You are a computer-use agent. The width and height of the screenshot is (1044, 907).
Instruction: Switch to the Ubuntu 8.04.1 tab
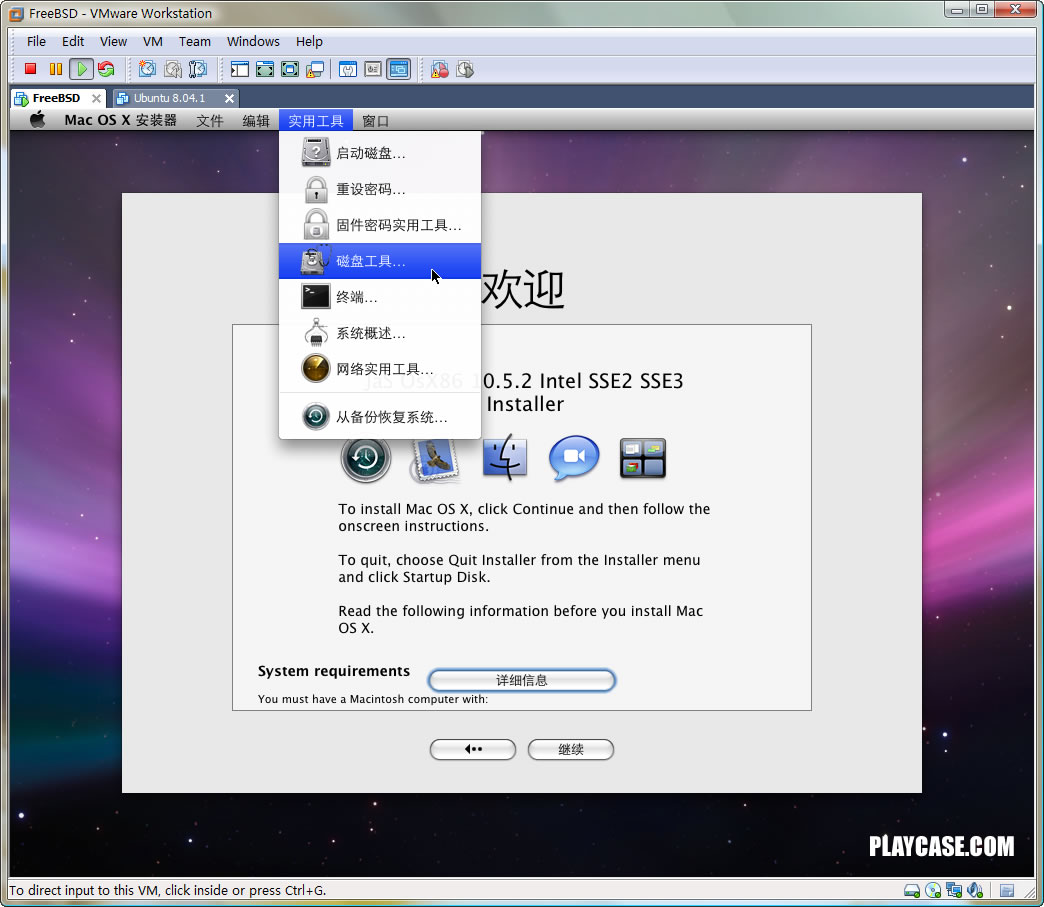click(x=169, y=98)
